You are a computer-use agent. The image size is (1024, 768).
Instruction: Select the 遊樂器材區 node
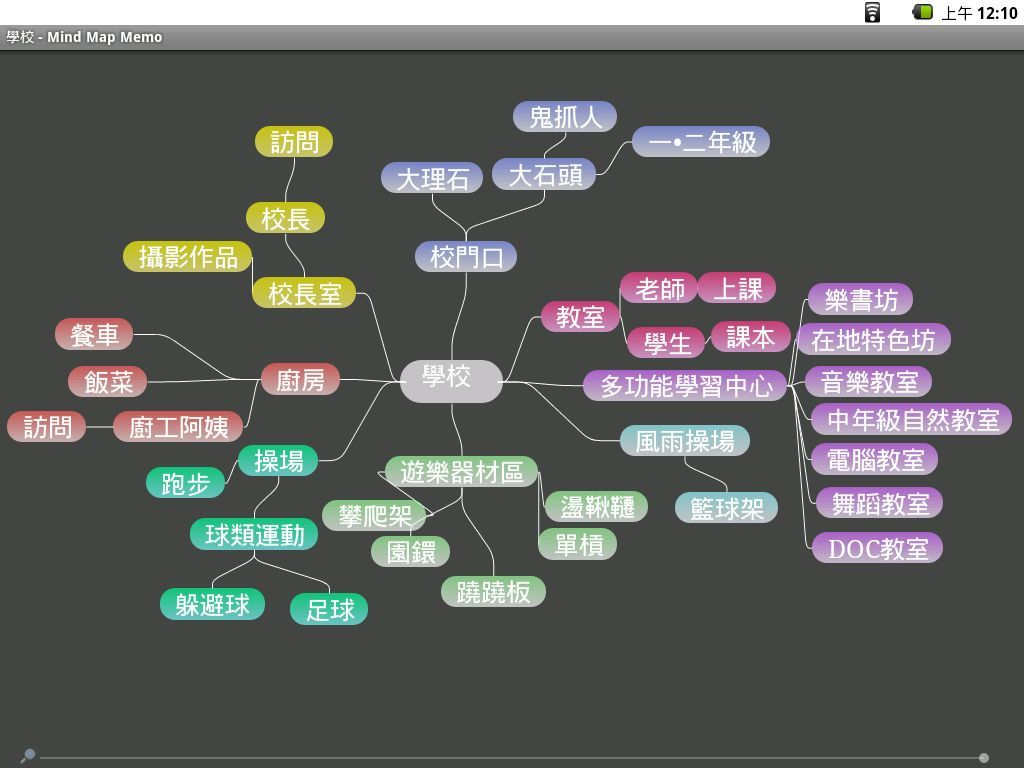(461, 472)
